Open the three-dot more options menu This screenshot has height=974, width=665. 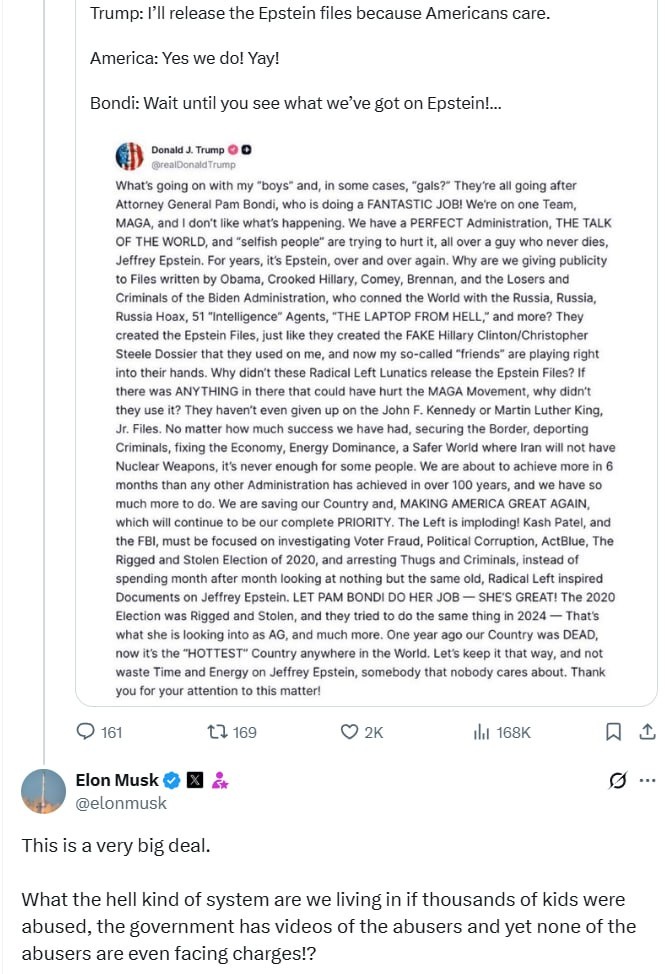[x=647, y=780]
